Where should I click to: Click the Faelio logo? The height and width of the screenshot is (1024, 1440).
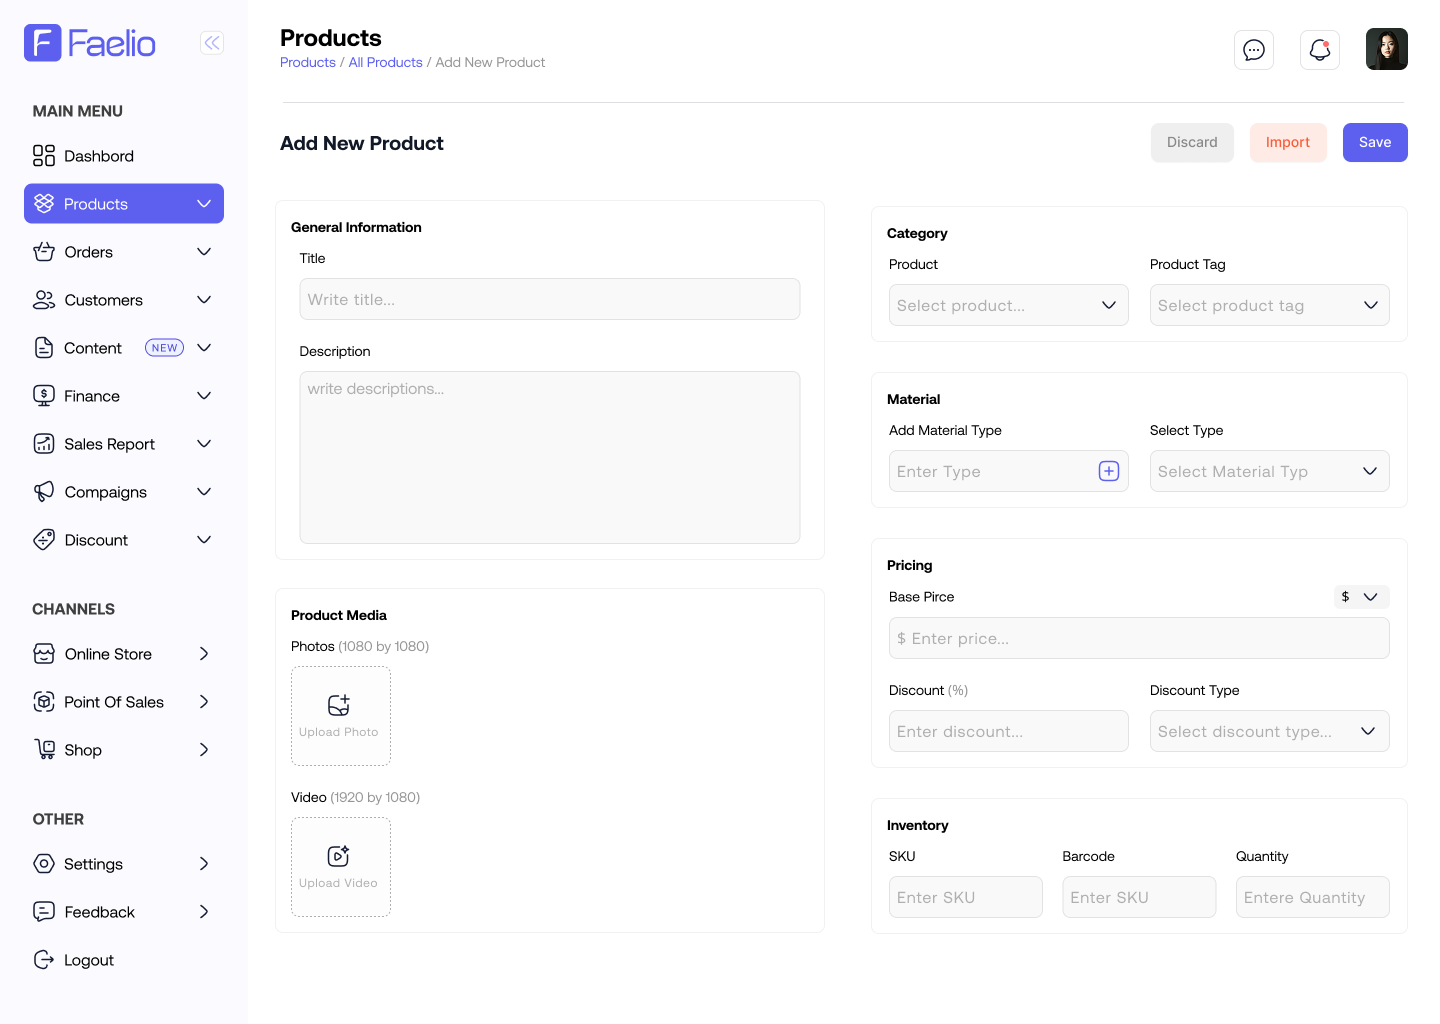90,43
